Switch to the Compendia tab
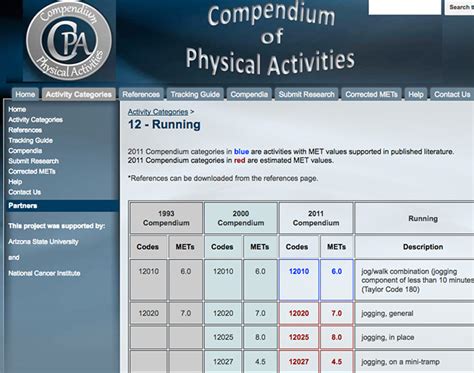The width and height of the screenshot is (474, 373). [249, 94]
